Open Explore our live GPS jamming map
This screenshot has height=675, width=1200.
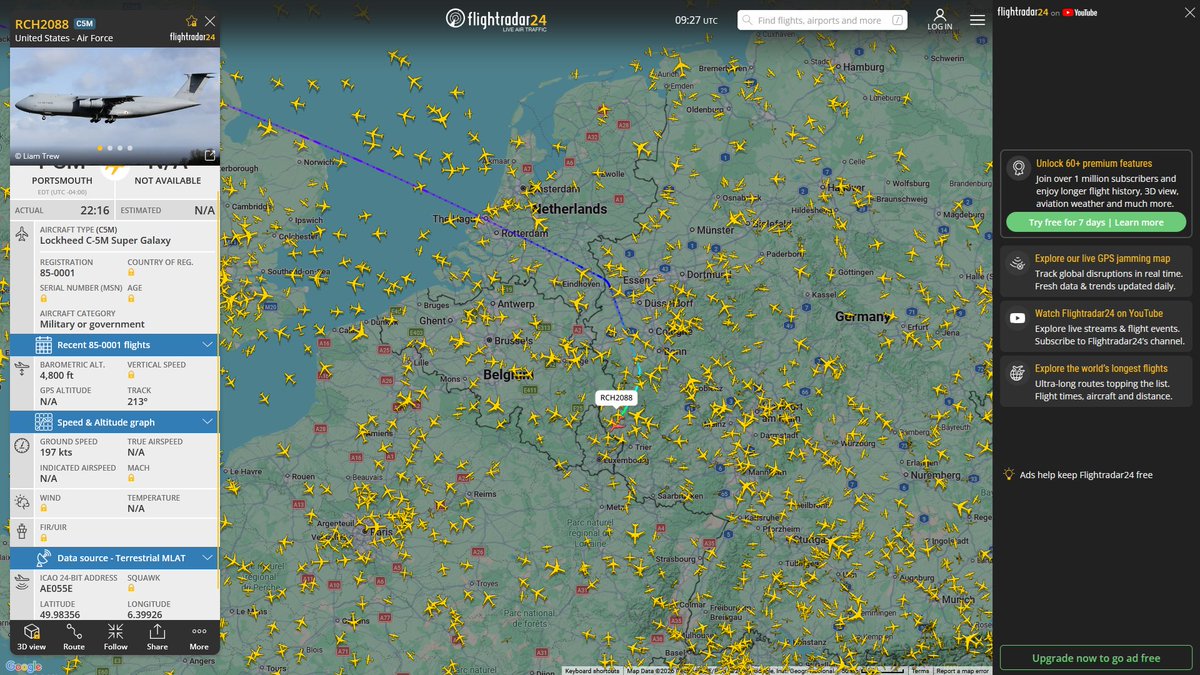pyautogui.click(x=1096, y=272)
